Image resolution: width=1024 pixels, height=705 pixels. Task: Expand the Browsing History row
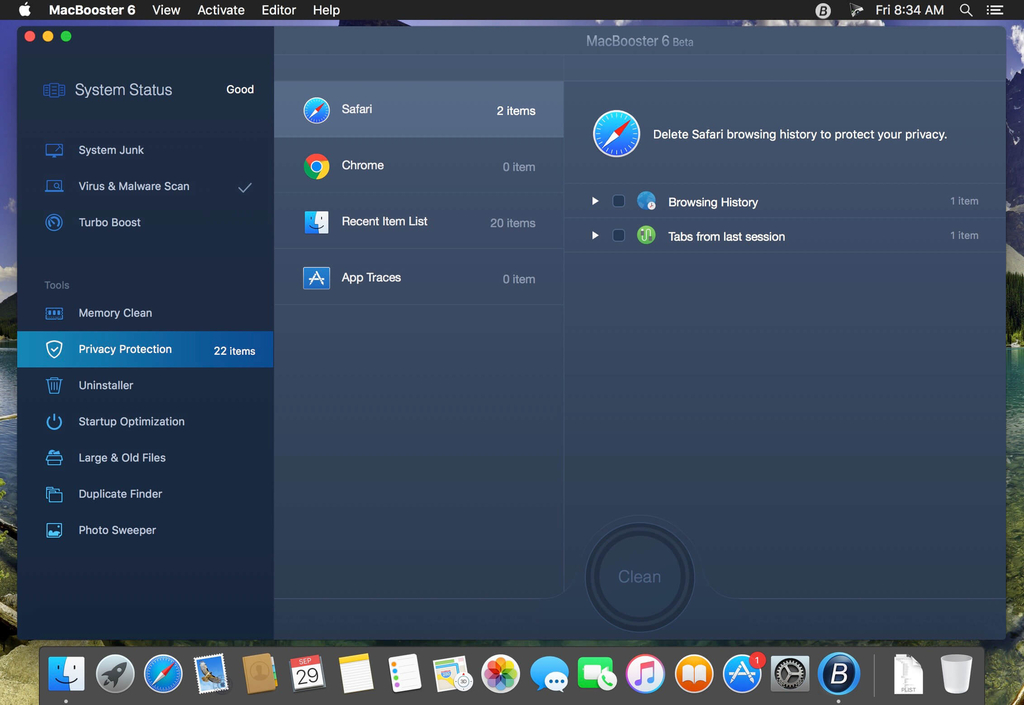coord(595,201)
